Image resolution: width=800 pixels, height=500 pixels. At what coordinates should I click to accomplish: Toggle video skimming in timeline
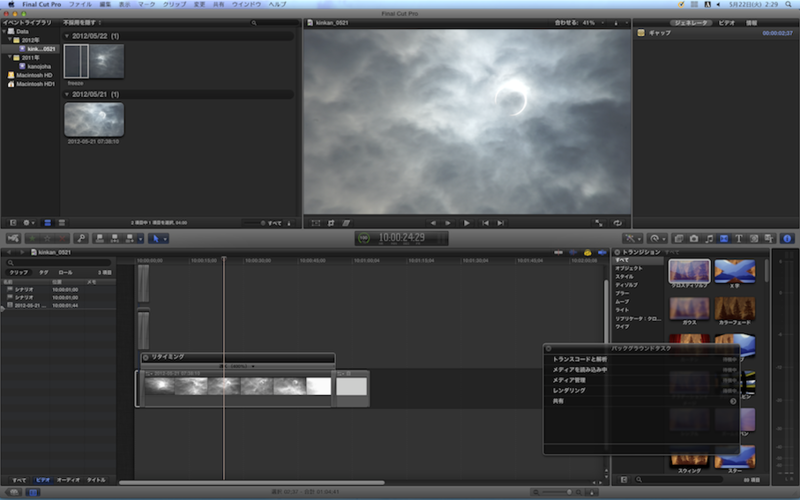pos(559,252)
